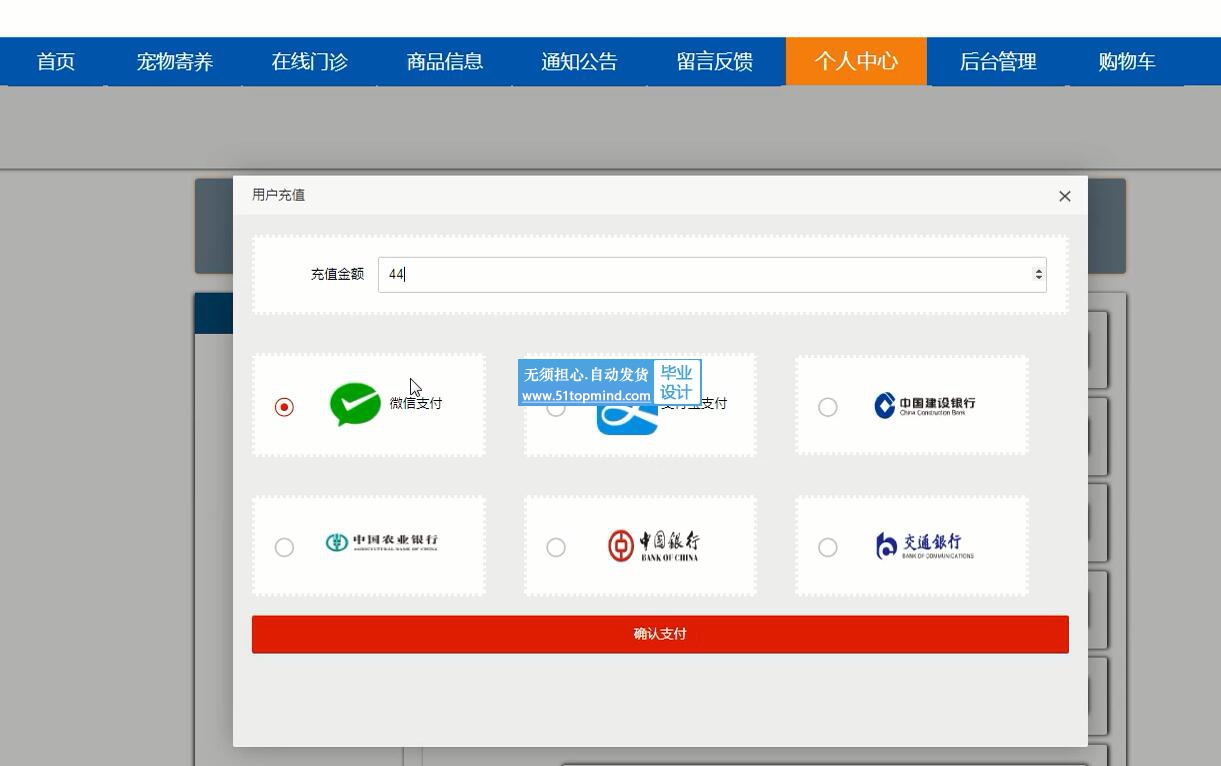Select the Bank of Communications radio button
The height and width of the screenshot is (766, 1221).
[x=828, y=547]
